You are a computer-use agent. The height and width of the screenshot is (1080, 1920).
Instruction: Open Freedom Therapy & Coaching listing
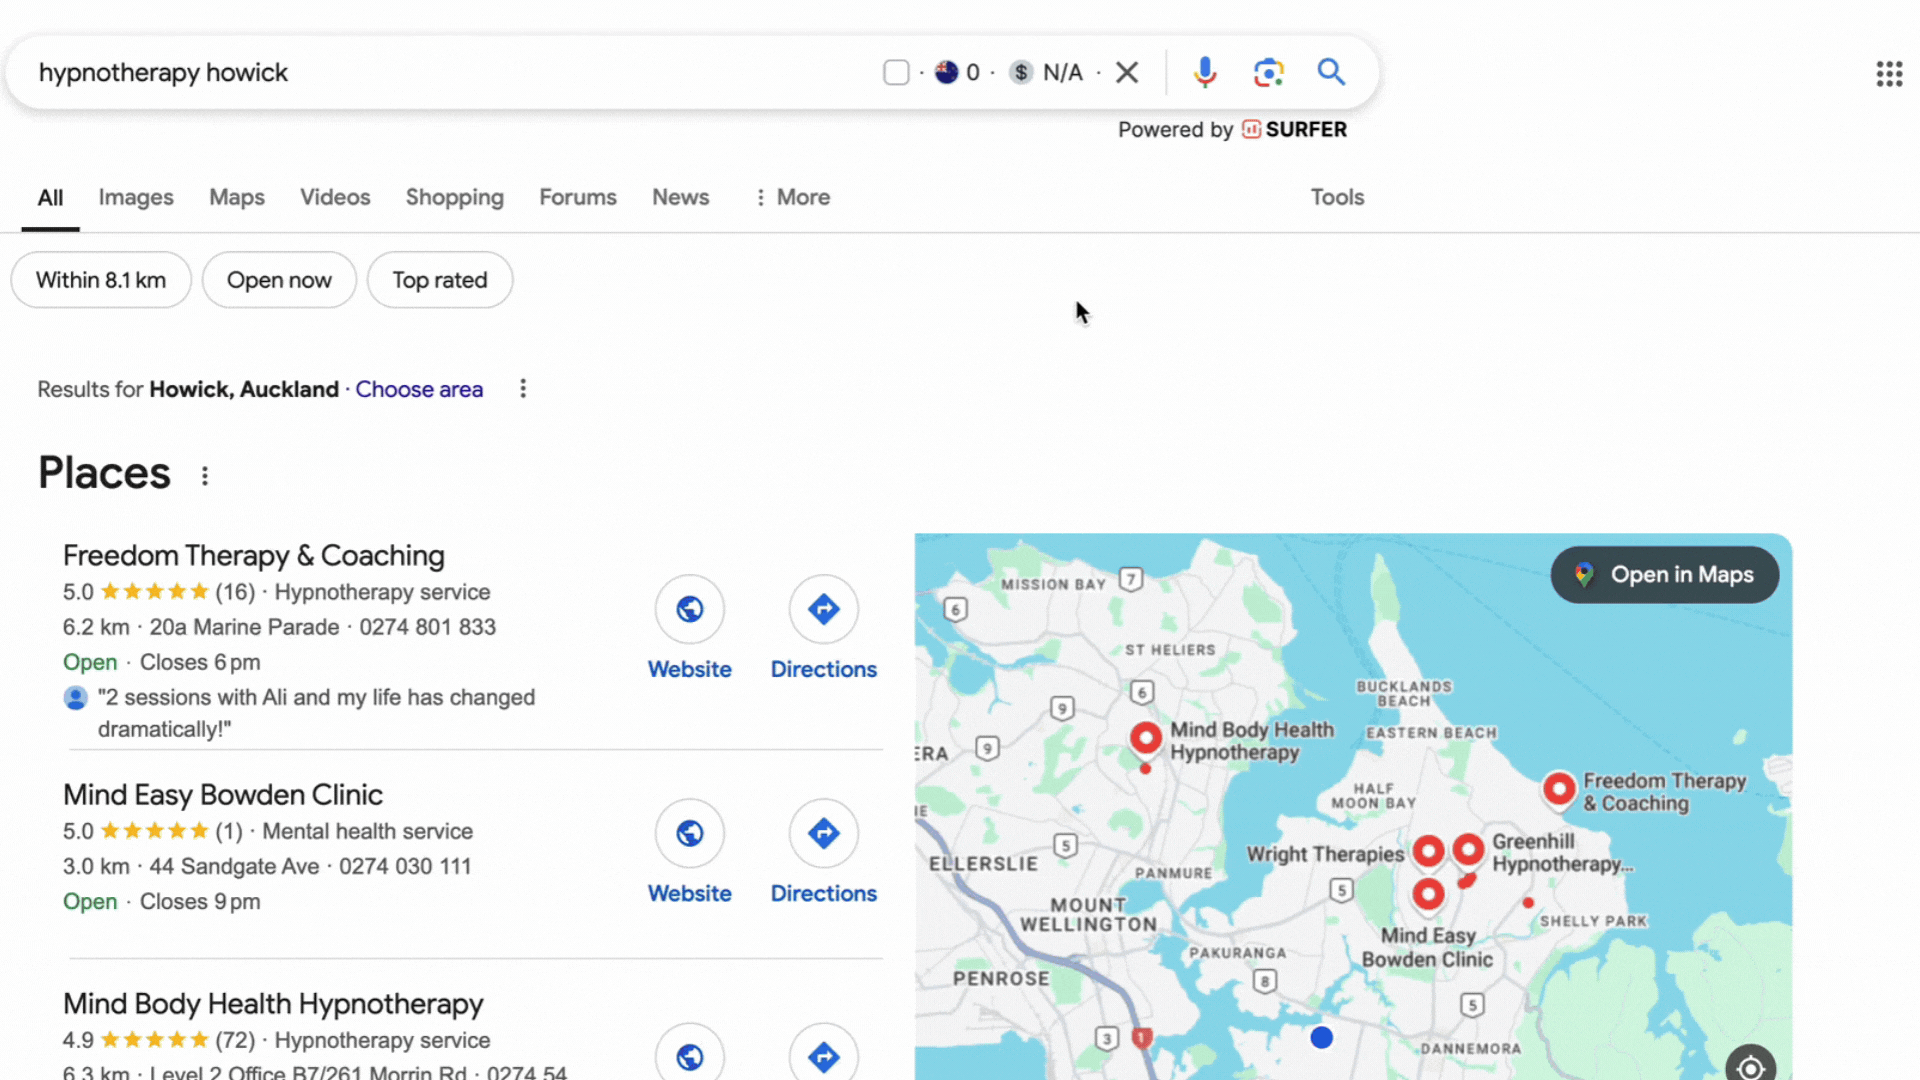(x=254, y=555)
